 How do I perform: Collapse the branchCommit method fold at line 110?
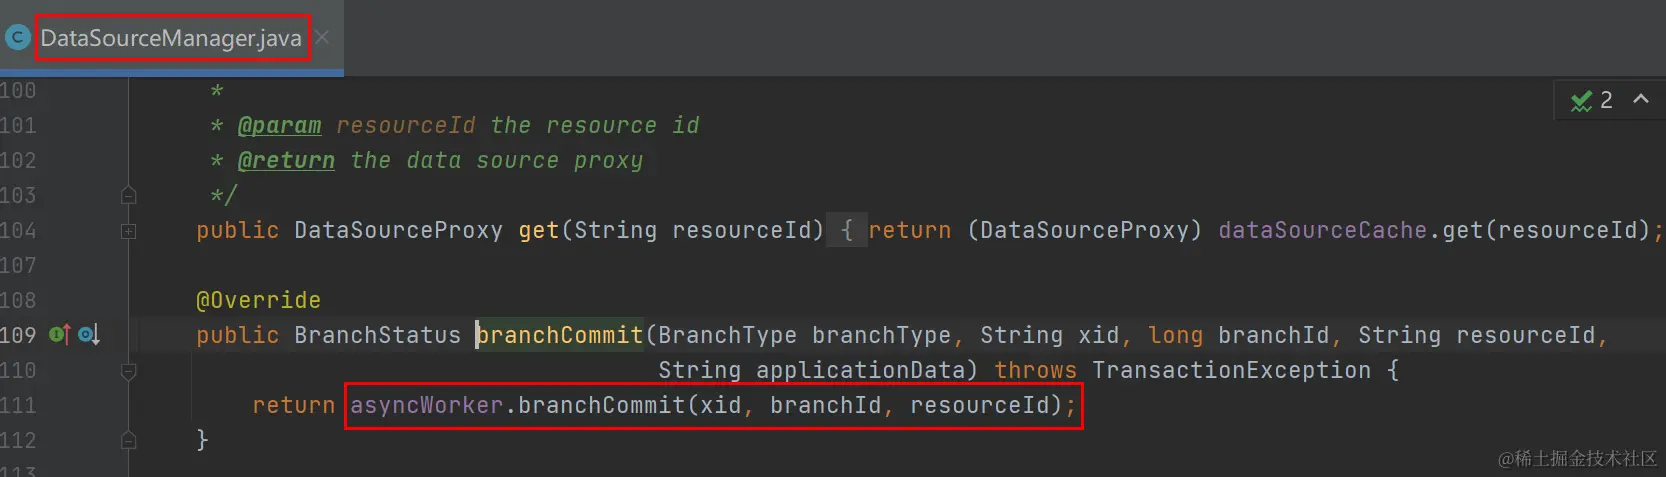129,371
